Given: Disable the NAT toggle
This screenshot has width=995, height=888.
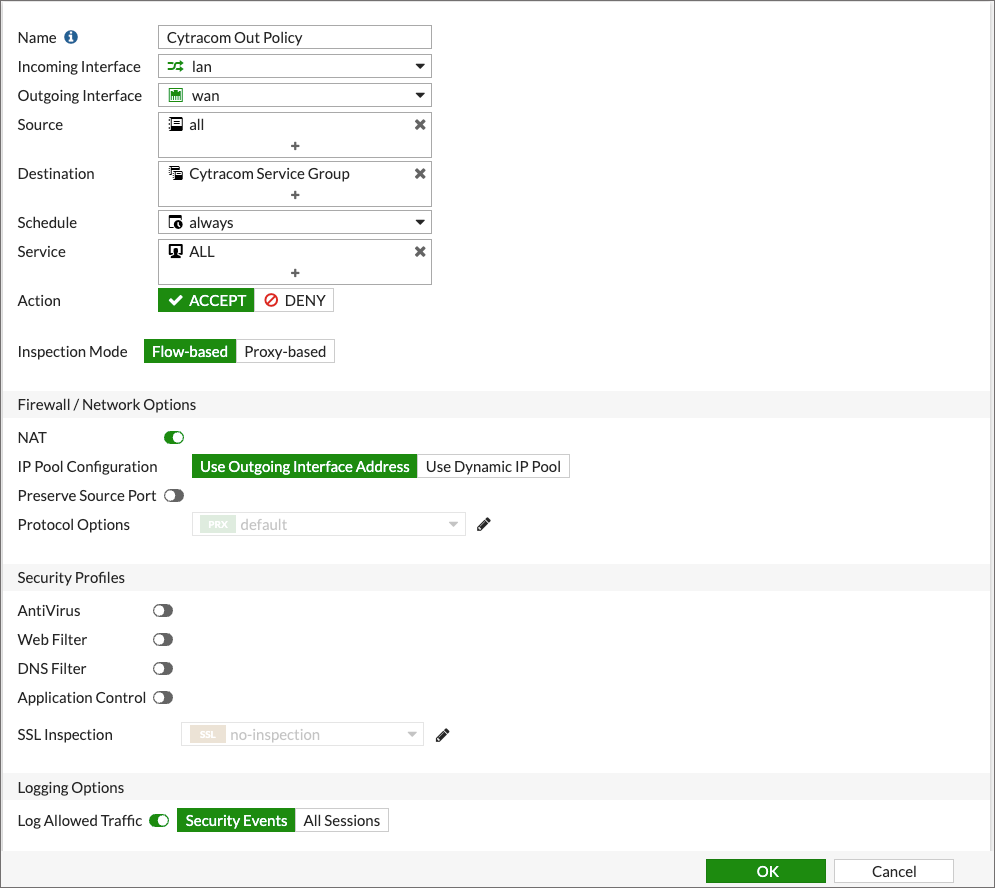Looking at the screenshot, I should (174, 438).
